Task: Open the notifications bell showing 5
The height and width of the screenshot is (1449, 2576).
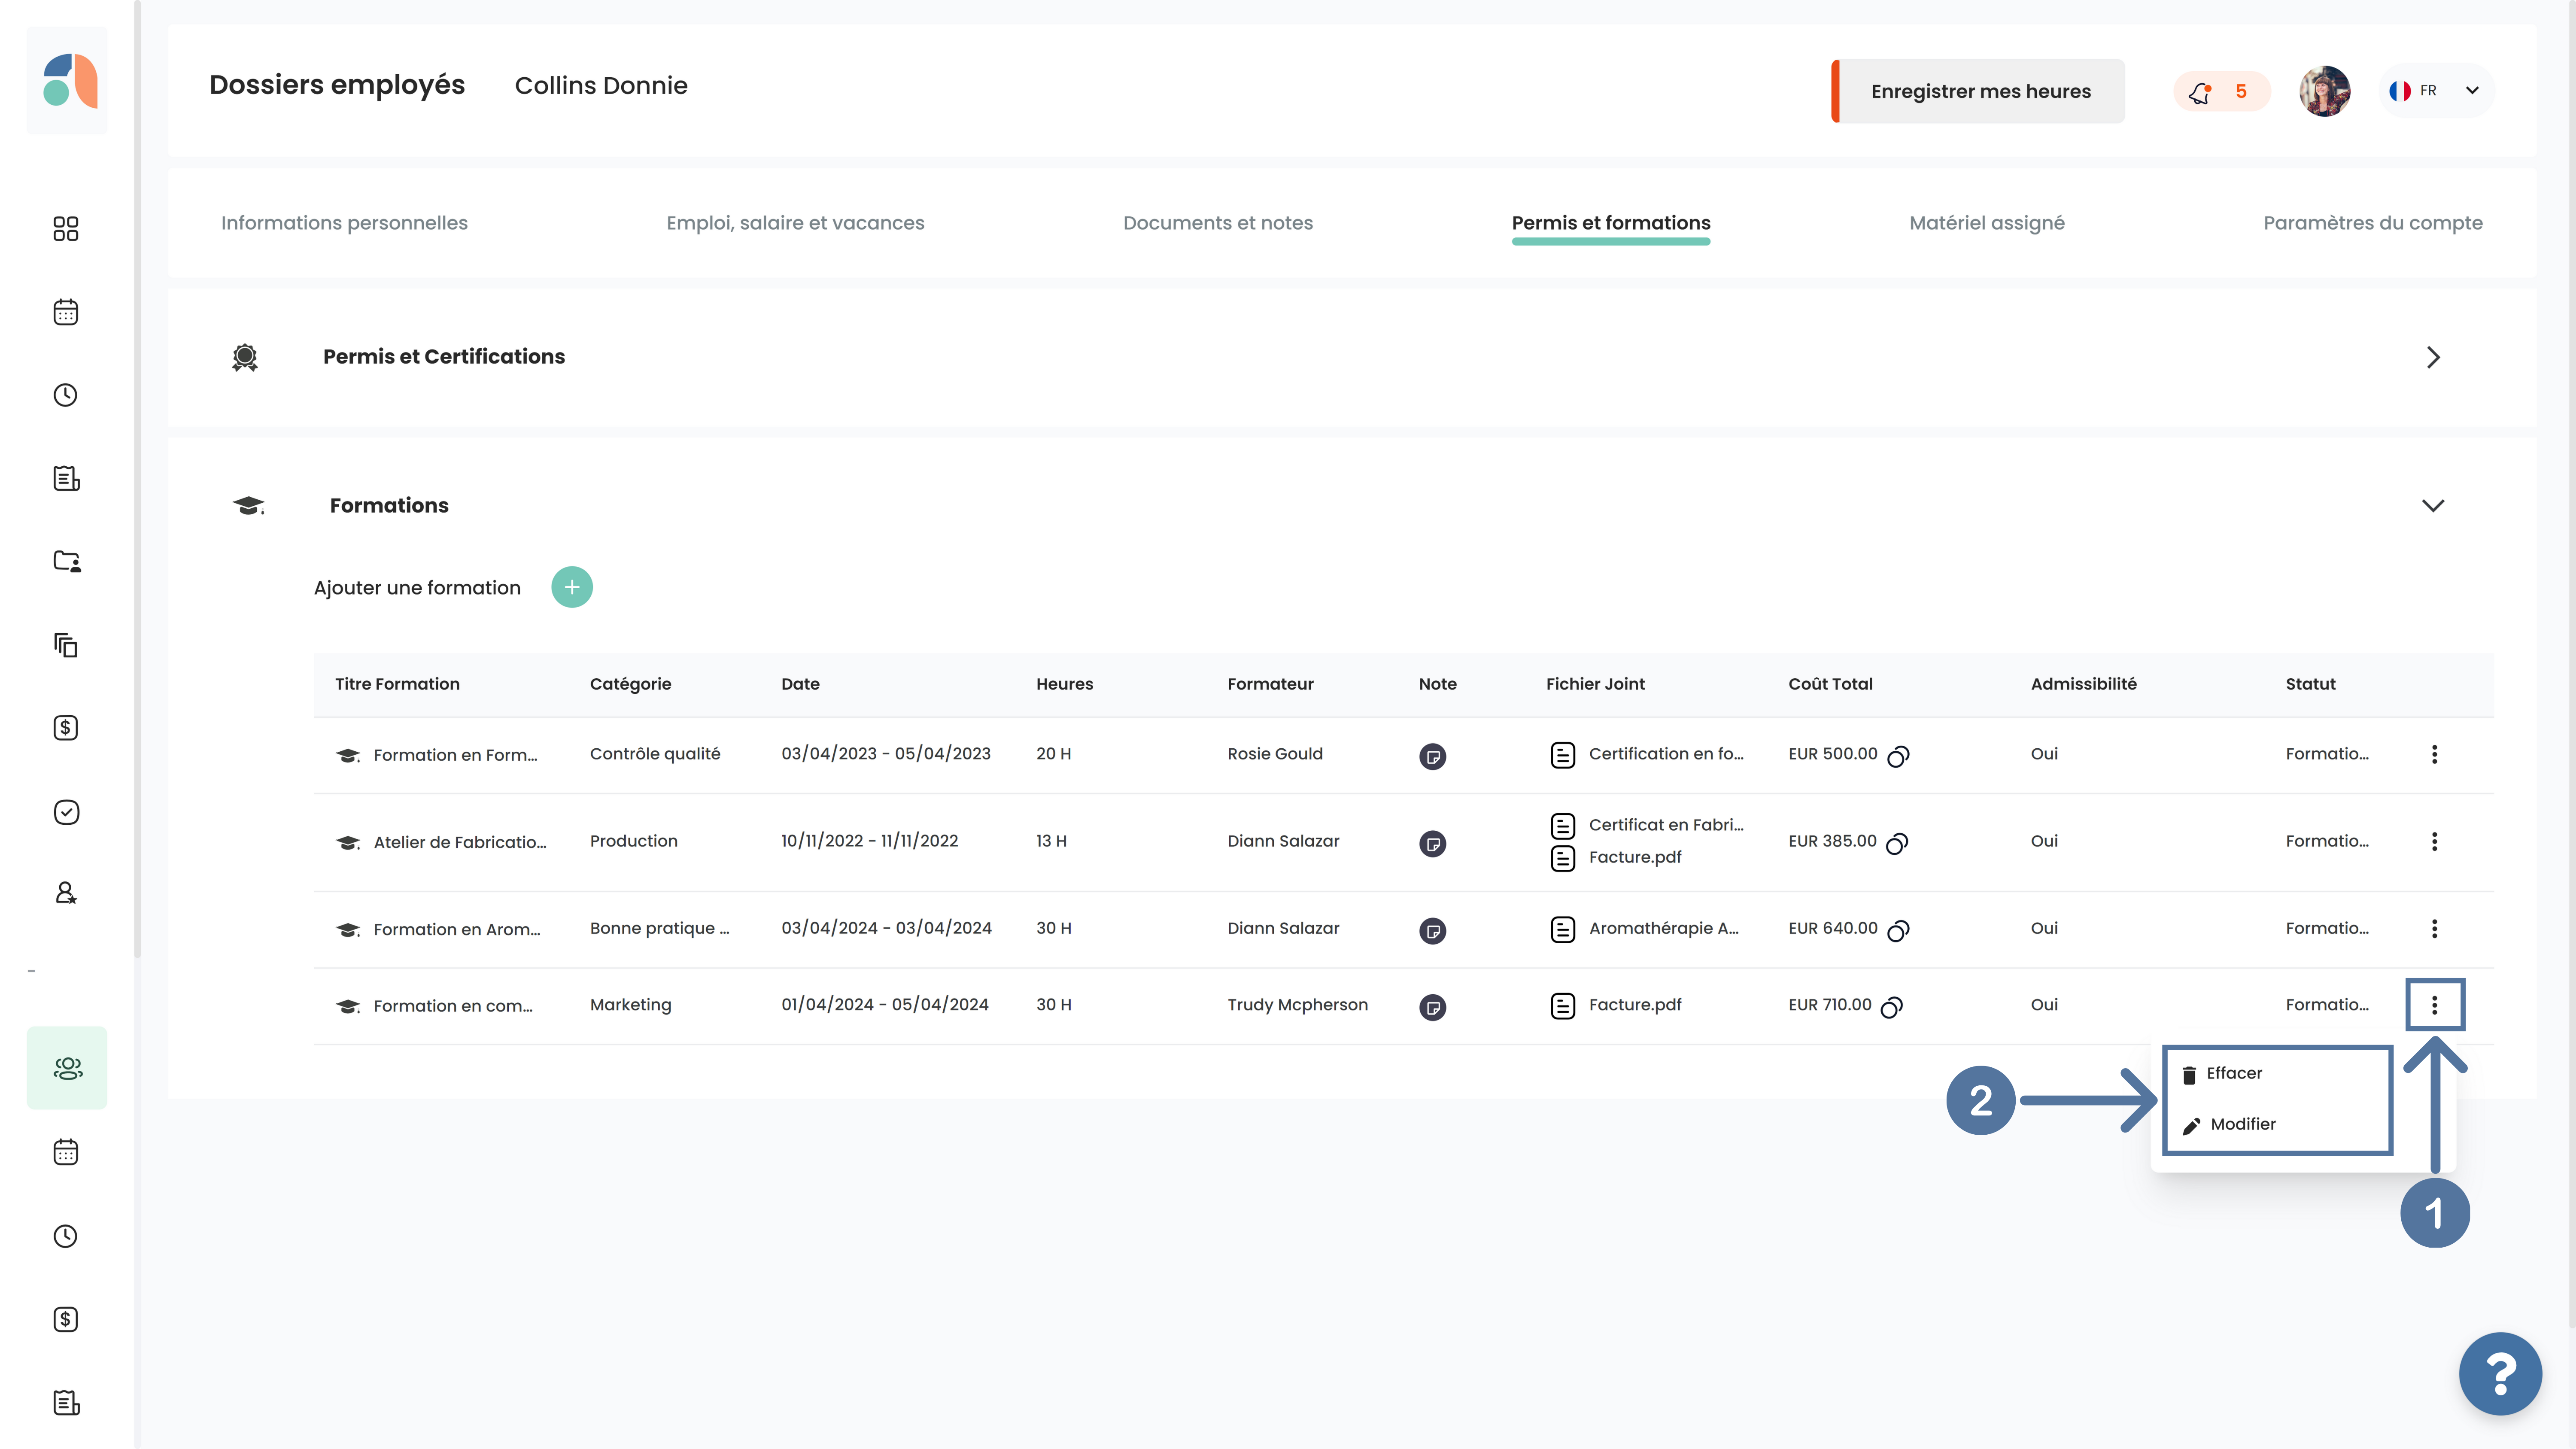Action: (x=2221, y=92)
